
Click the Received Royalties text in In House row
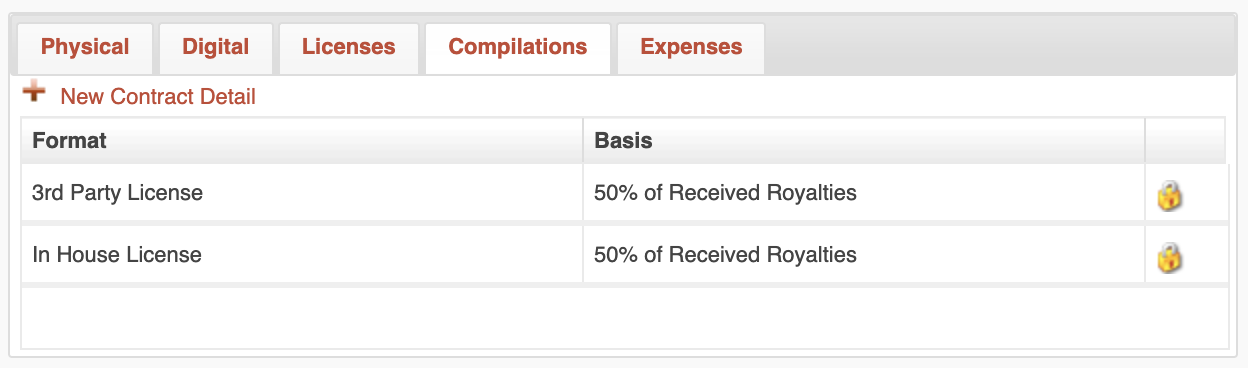coord(762,255)
